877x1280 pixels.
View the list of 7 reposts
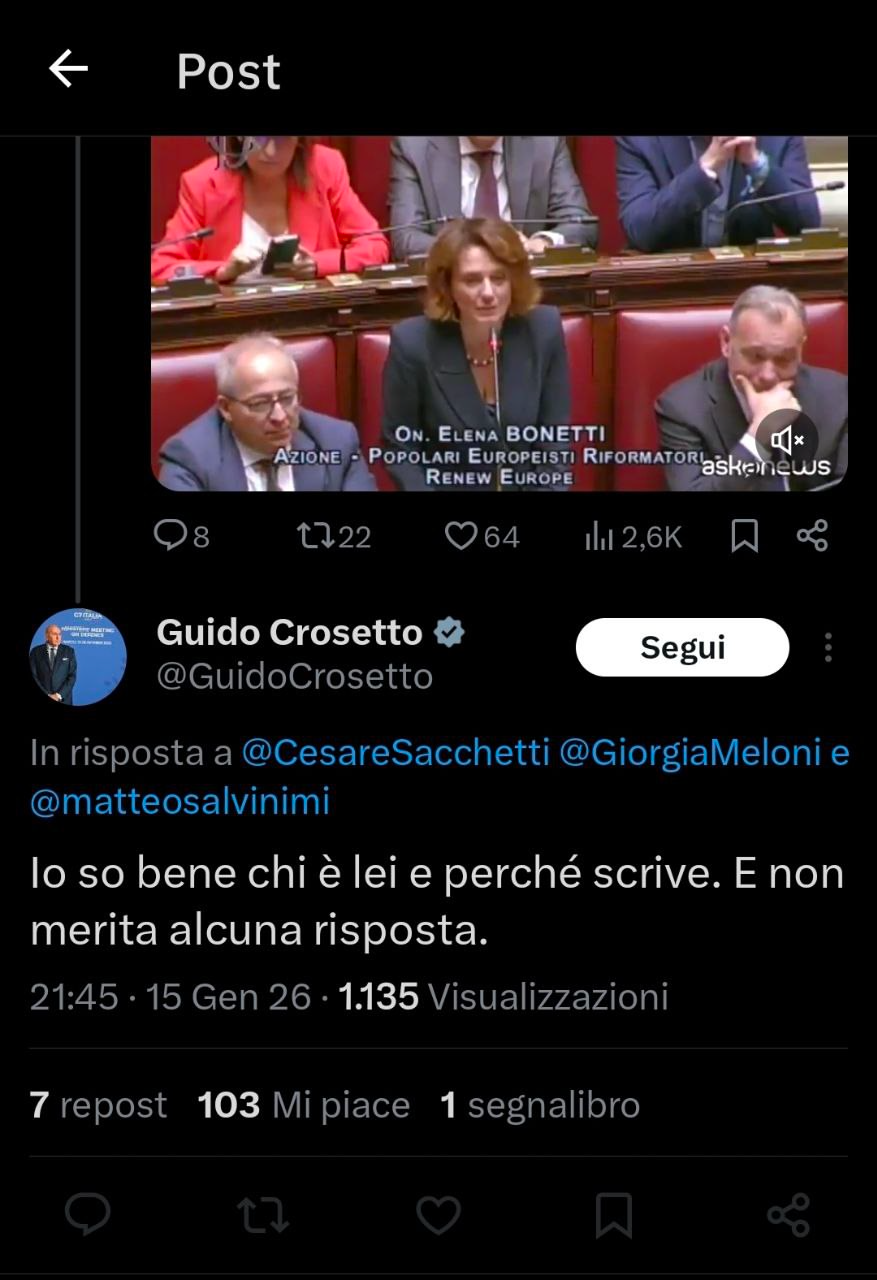98,1105
